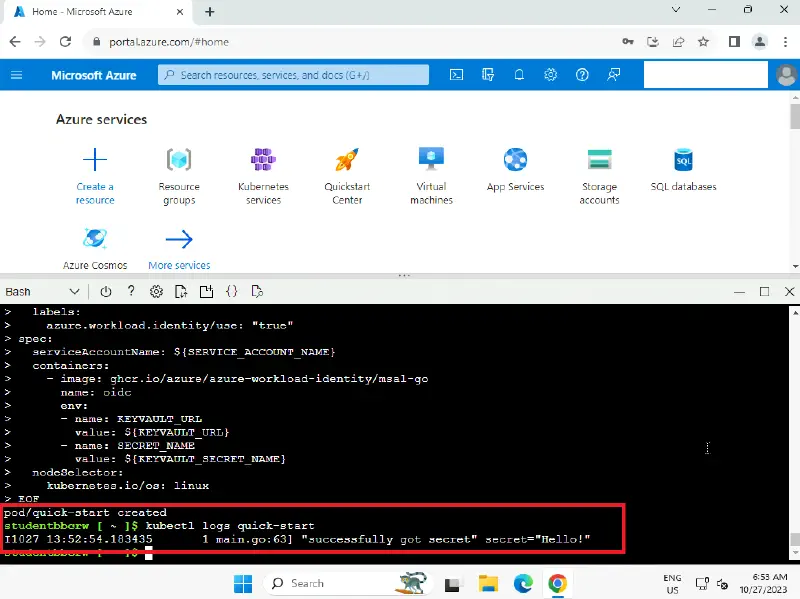Open the Cloud Shell editor braces icon
This screenshot has height=599, width=800.
click(x=231, y=292)
